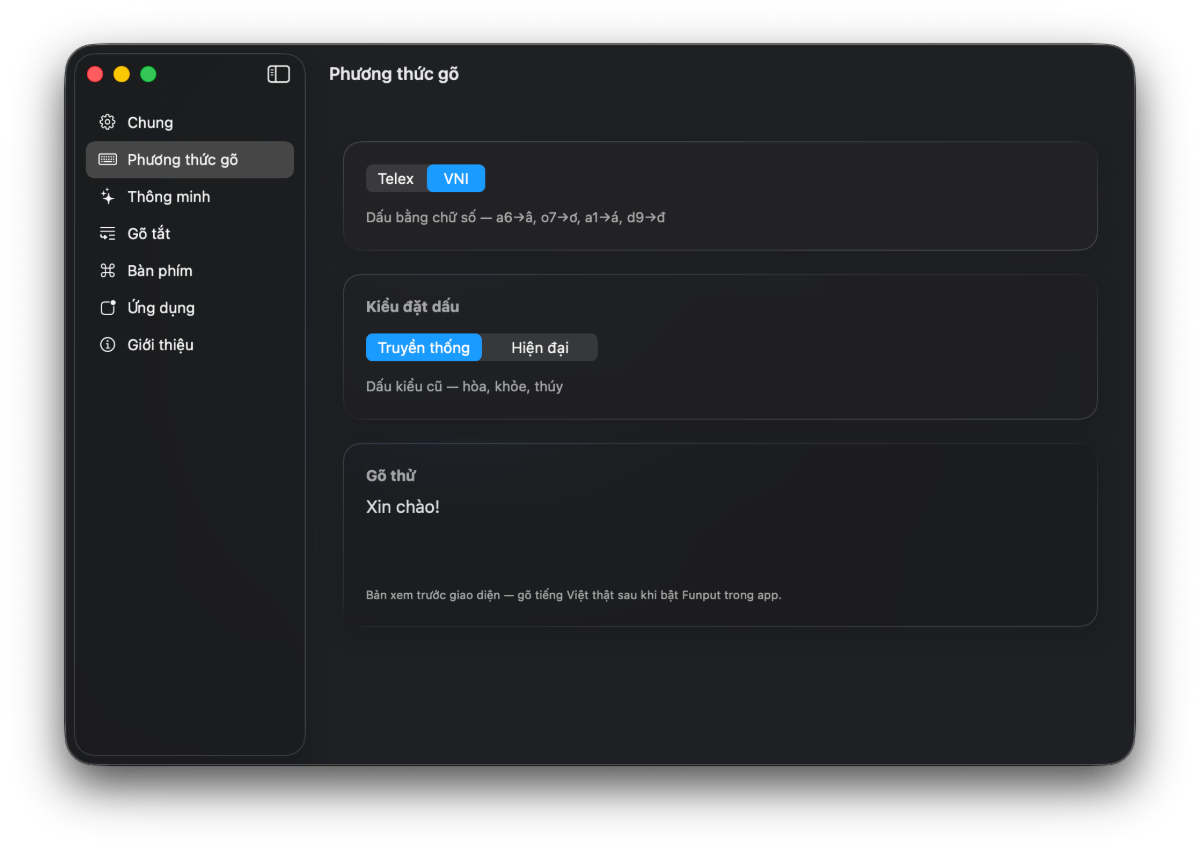The width and height of the screenshot is (1200, 851).
Task: Switch input method to Telex
Action: point(396,178)
